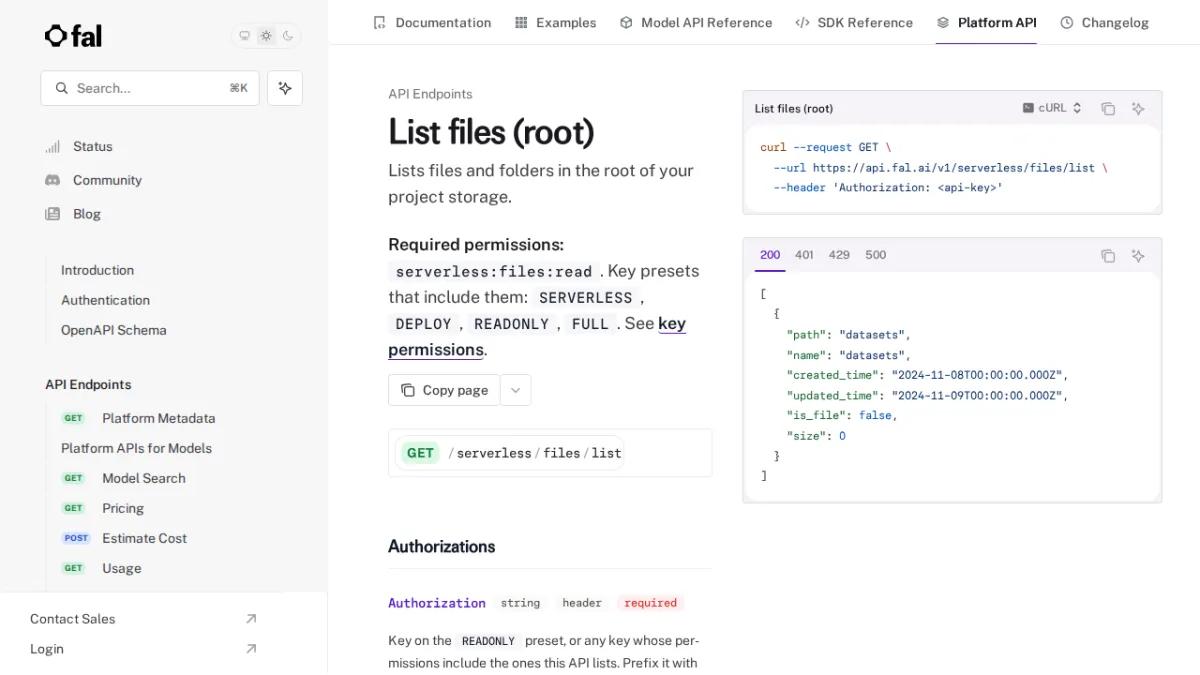Open Status link in sidebar
The image size is (1200, 675).
click(93, 146)
